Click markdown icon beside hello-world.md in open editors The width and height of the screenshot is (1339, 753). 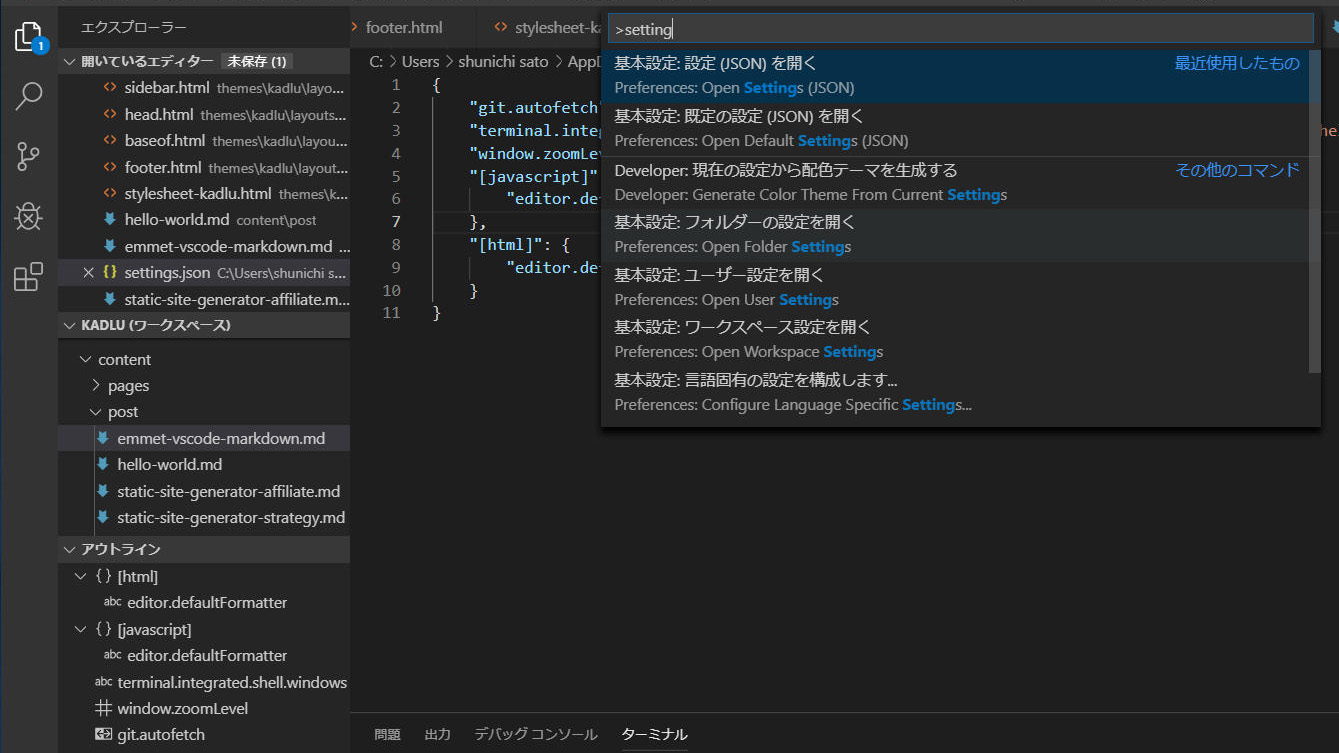[x=110, y=219]
